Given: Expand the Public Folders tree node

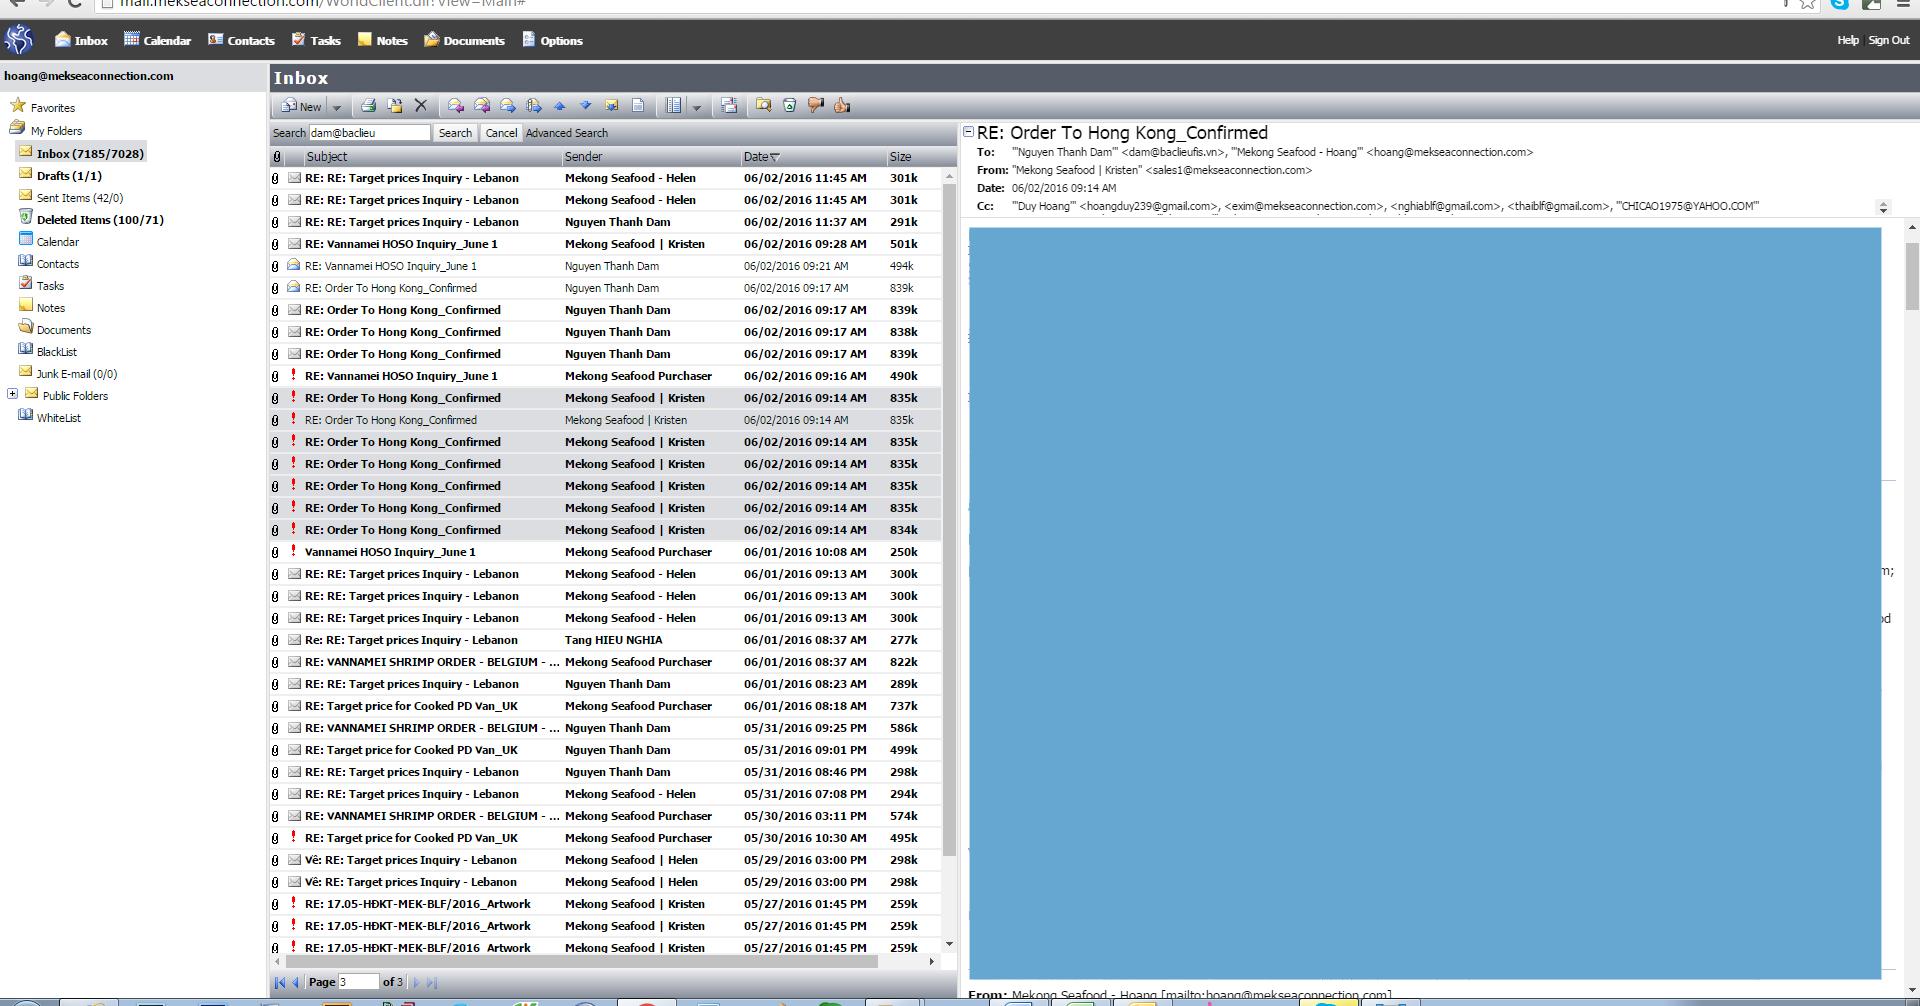Looking at the screenshot, I should click(13, 394).
